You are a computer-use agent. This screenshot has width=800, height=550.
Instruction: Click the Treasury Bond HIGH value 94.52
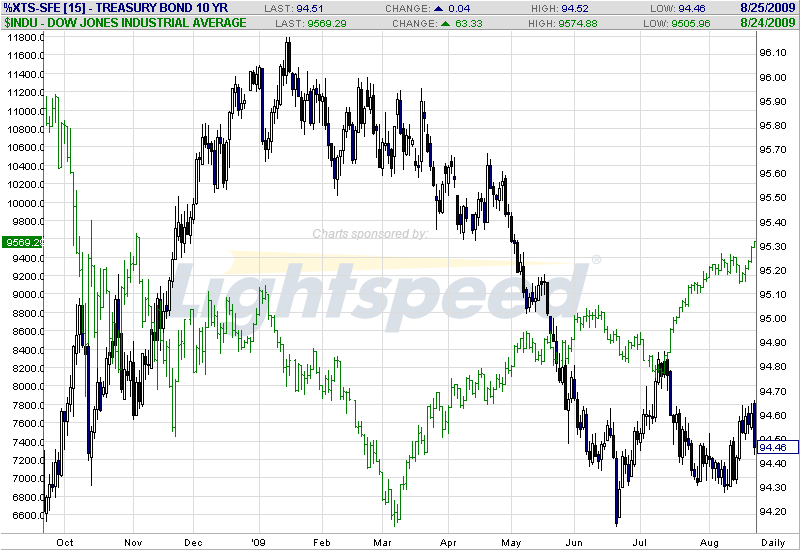point(574,9)
